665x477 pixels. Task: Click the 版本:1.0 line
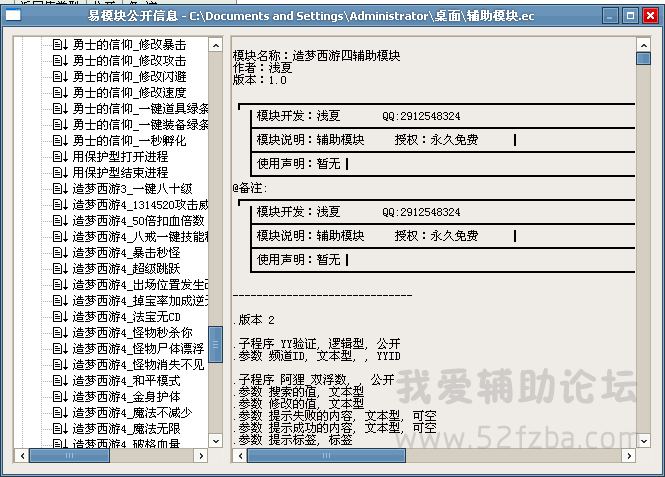pos(260,80)
